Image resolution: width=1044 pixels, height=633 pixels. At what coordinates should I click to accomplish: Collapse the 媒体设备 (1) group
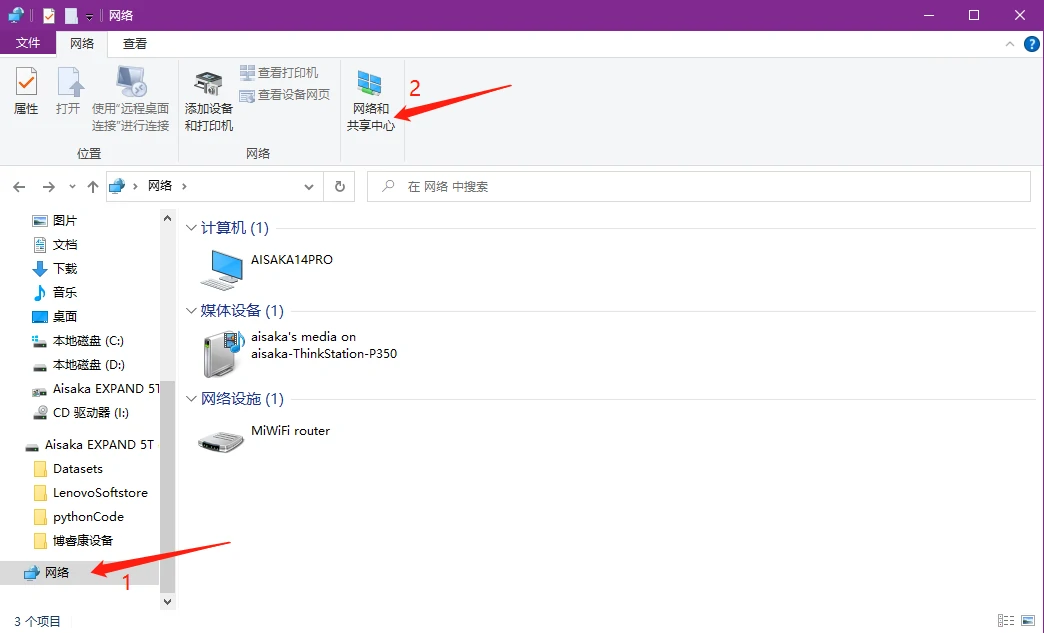(x=192, y=311)
